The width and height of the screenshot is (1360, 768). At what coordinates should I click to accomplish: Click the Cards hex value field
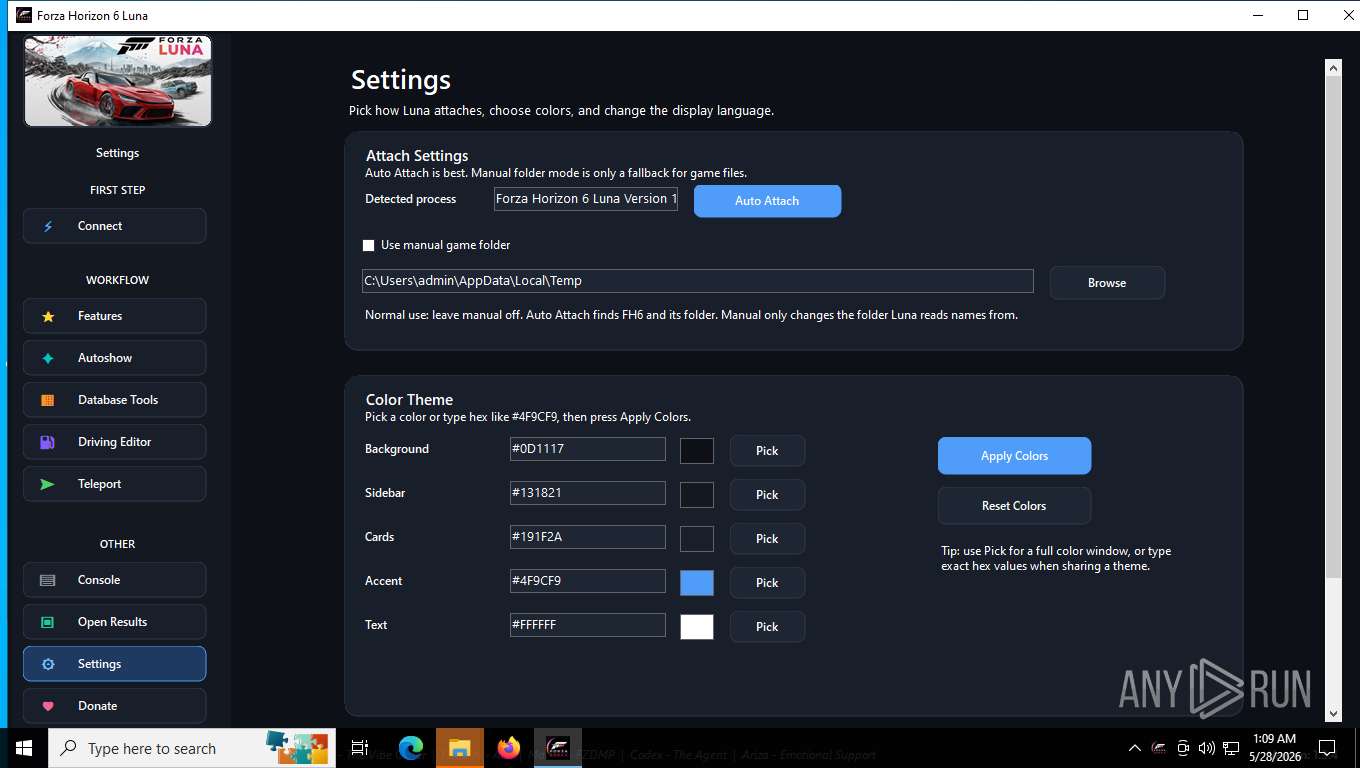point(588,537)
